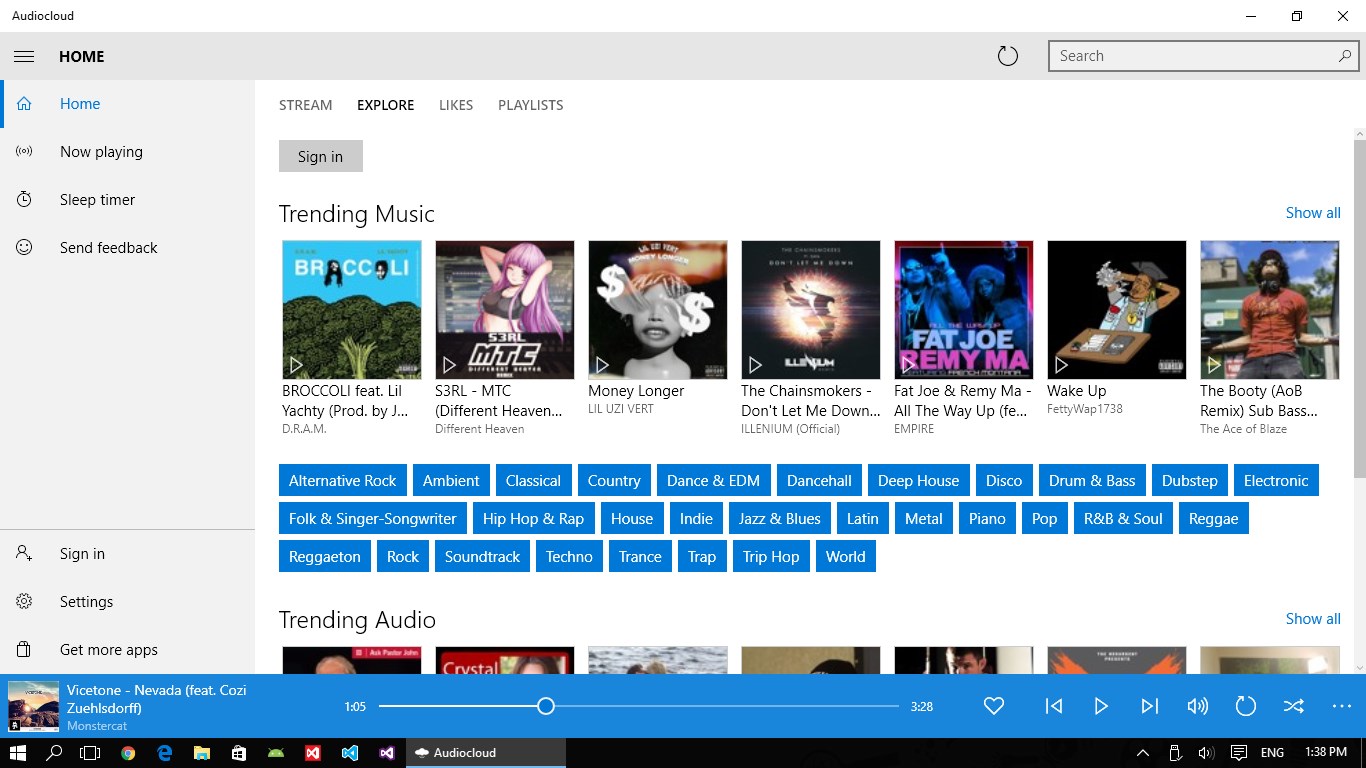Go to Home in sidebar
This screenshot has height=768, width=1366.
[x=128, y=104]
